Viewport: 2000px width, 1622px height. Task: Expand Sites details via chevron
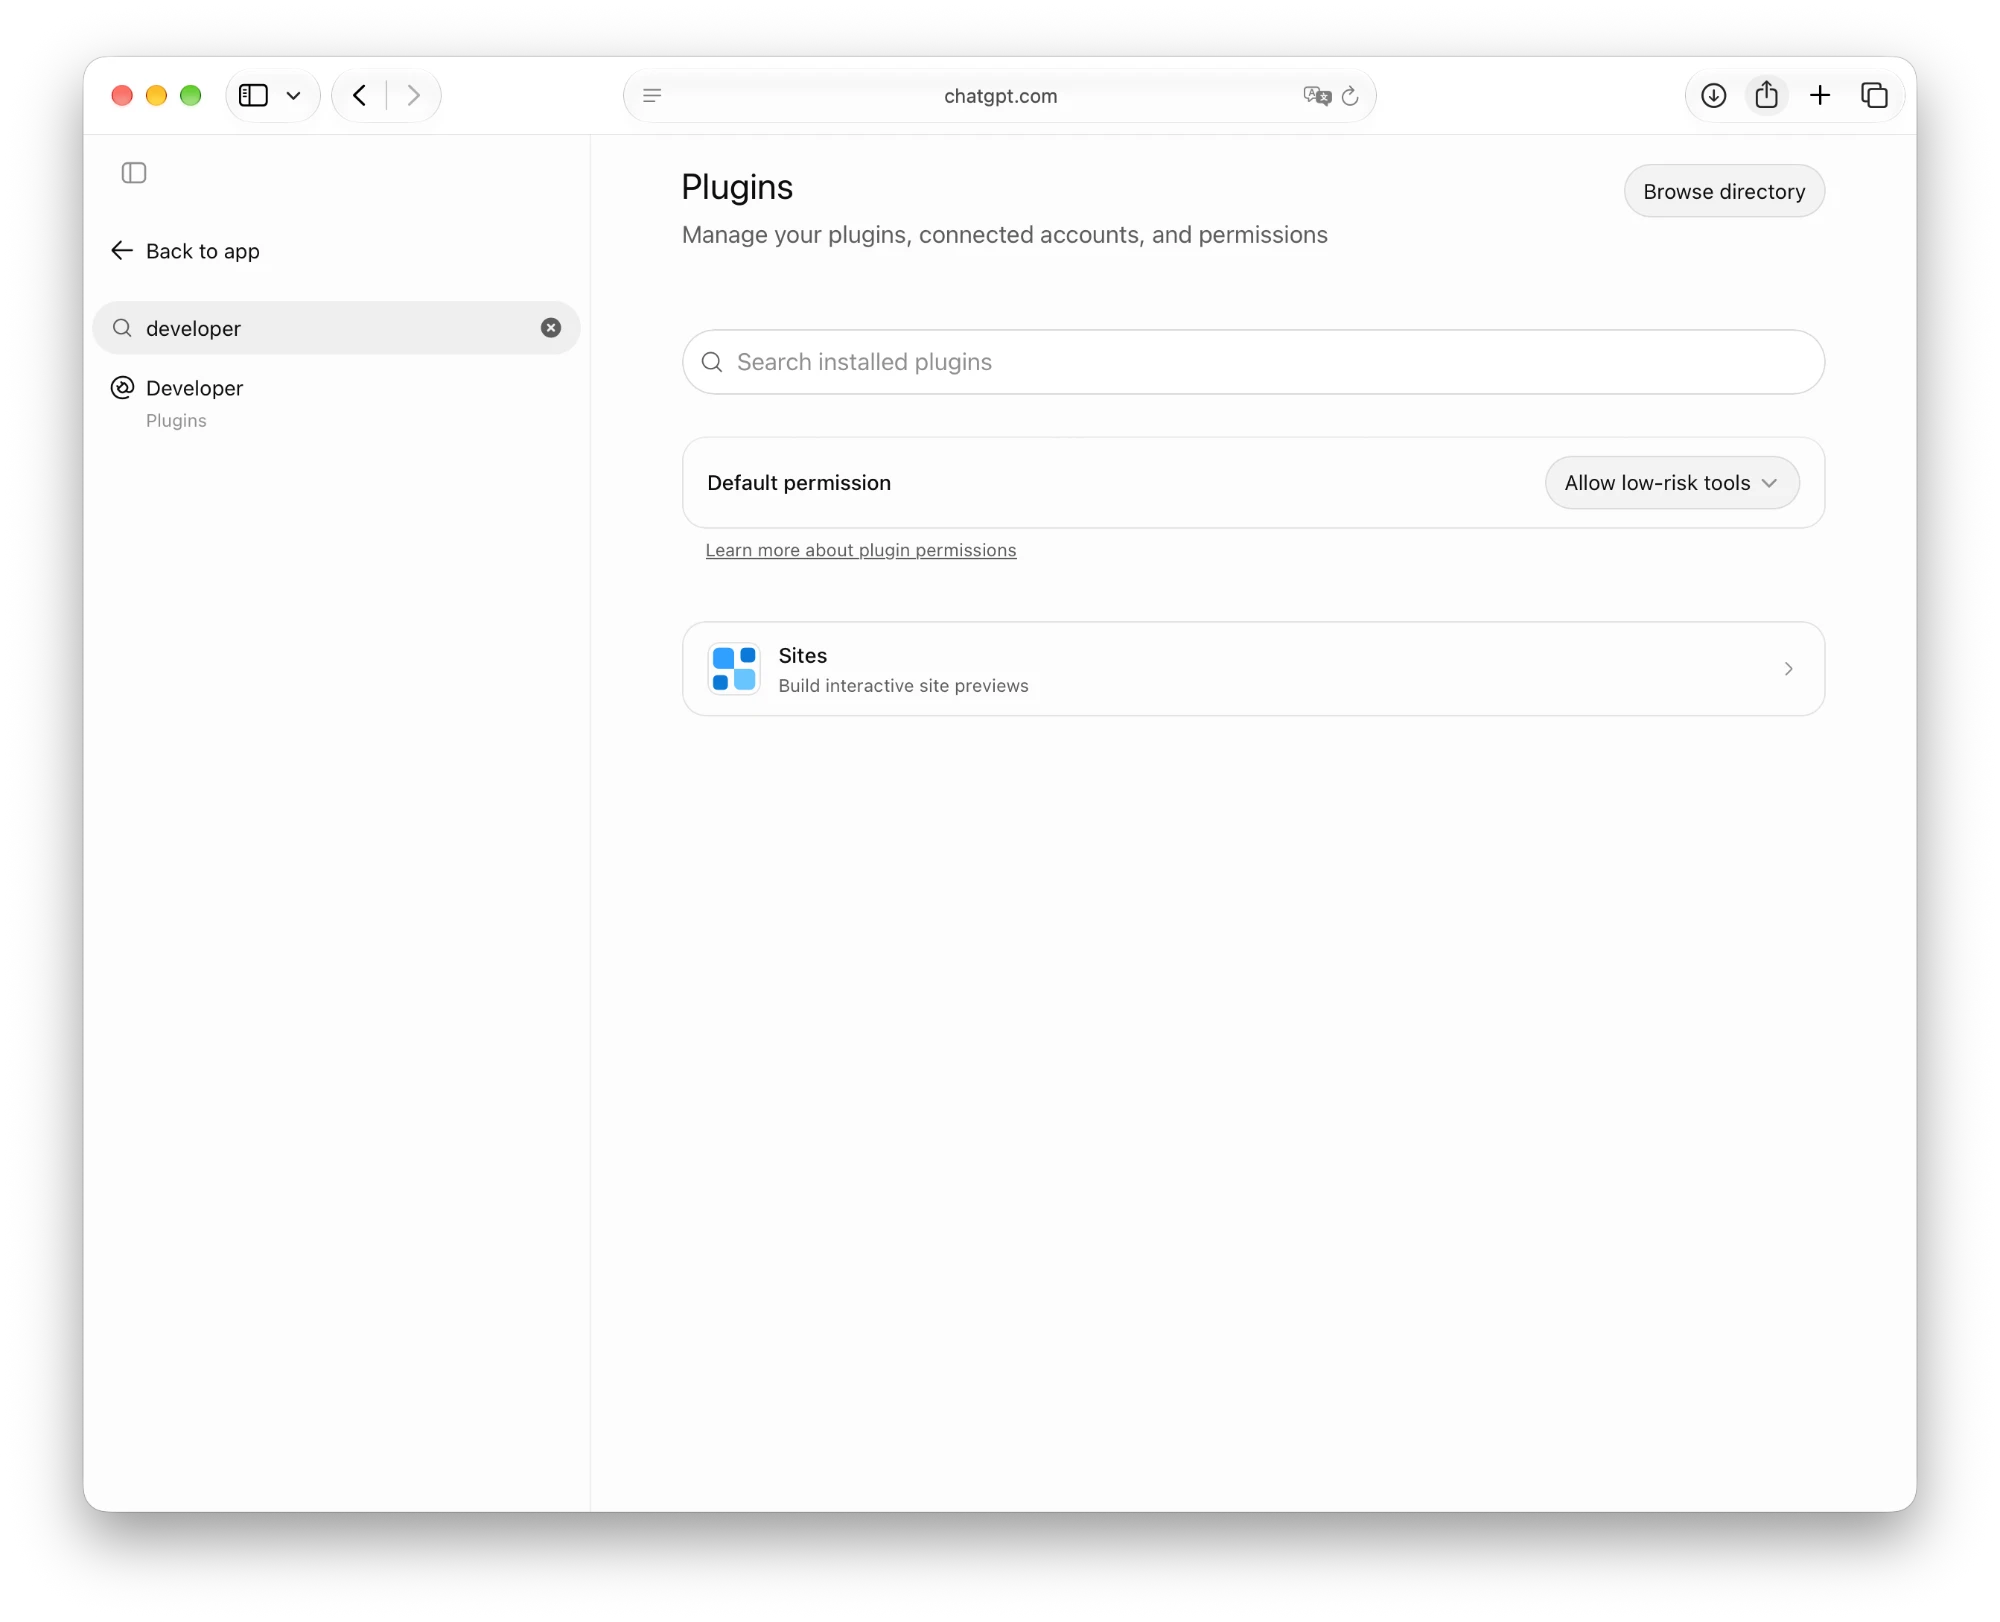1788,669
